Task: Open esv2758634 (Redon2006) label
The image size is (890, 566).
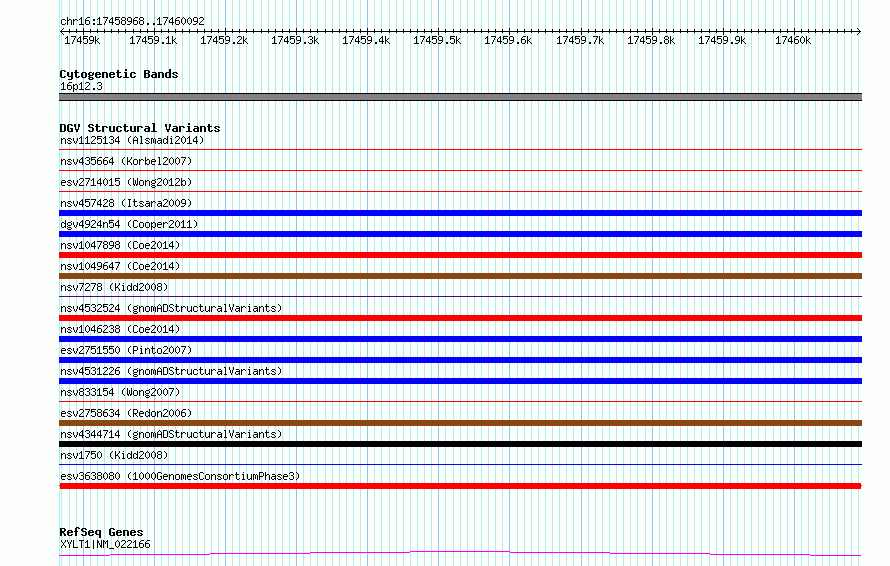Action: [x=126, y=413]
